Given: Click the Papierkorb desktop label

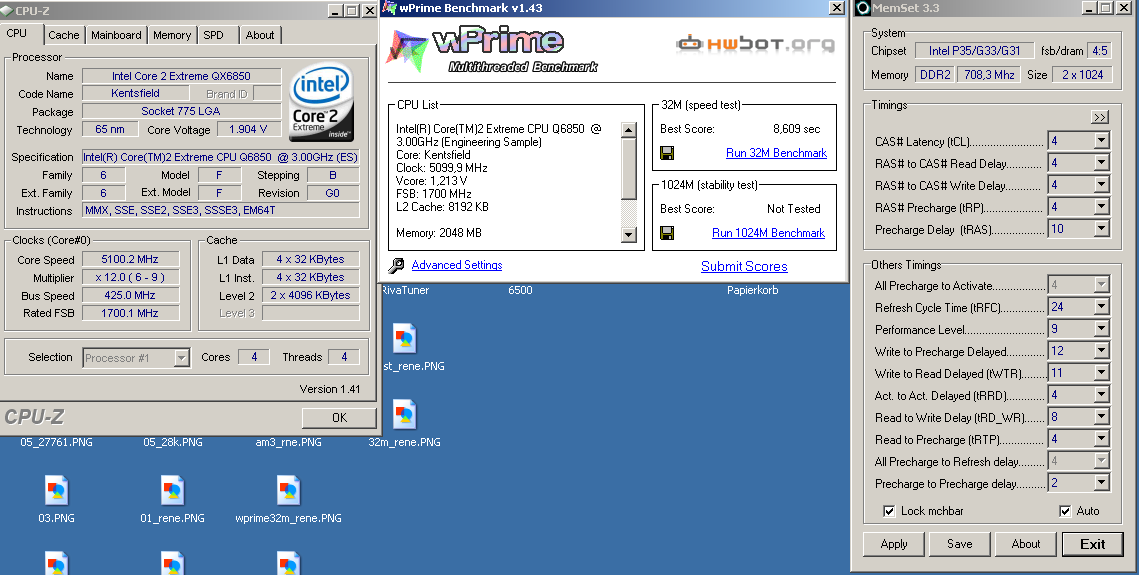Looking at the screenshot, I should (x=753, y=290).
